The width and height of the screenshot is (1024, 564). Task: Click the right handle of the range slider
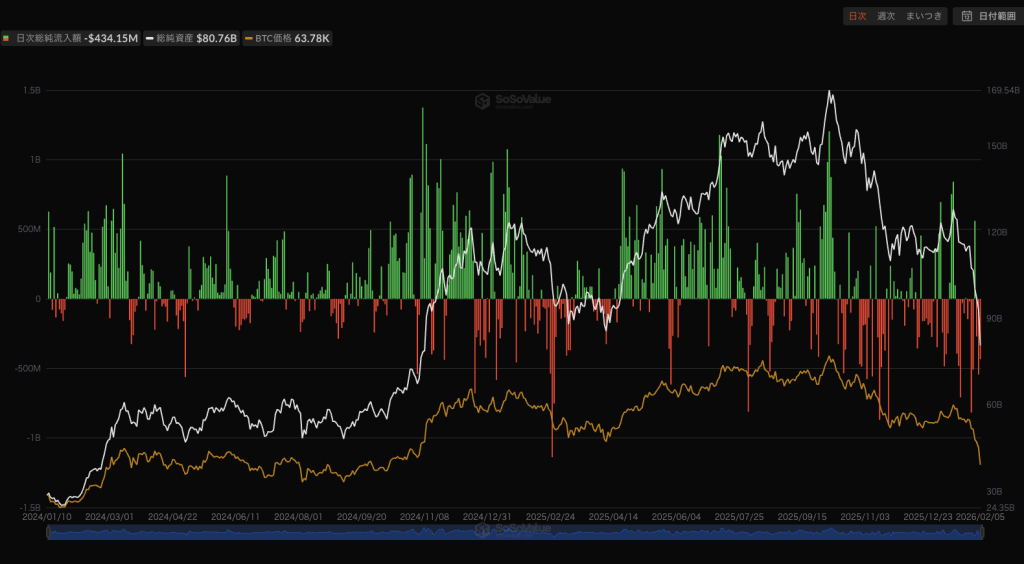(x=982, y=533)
